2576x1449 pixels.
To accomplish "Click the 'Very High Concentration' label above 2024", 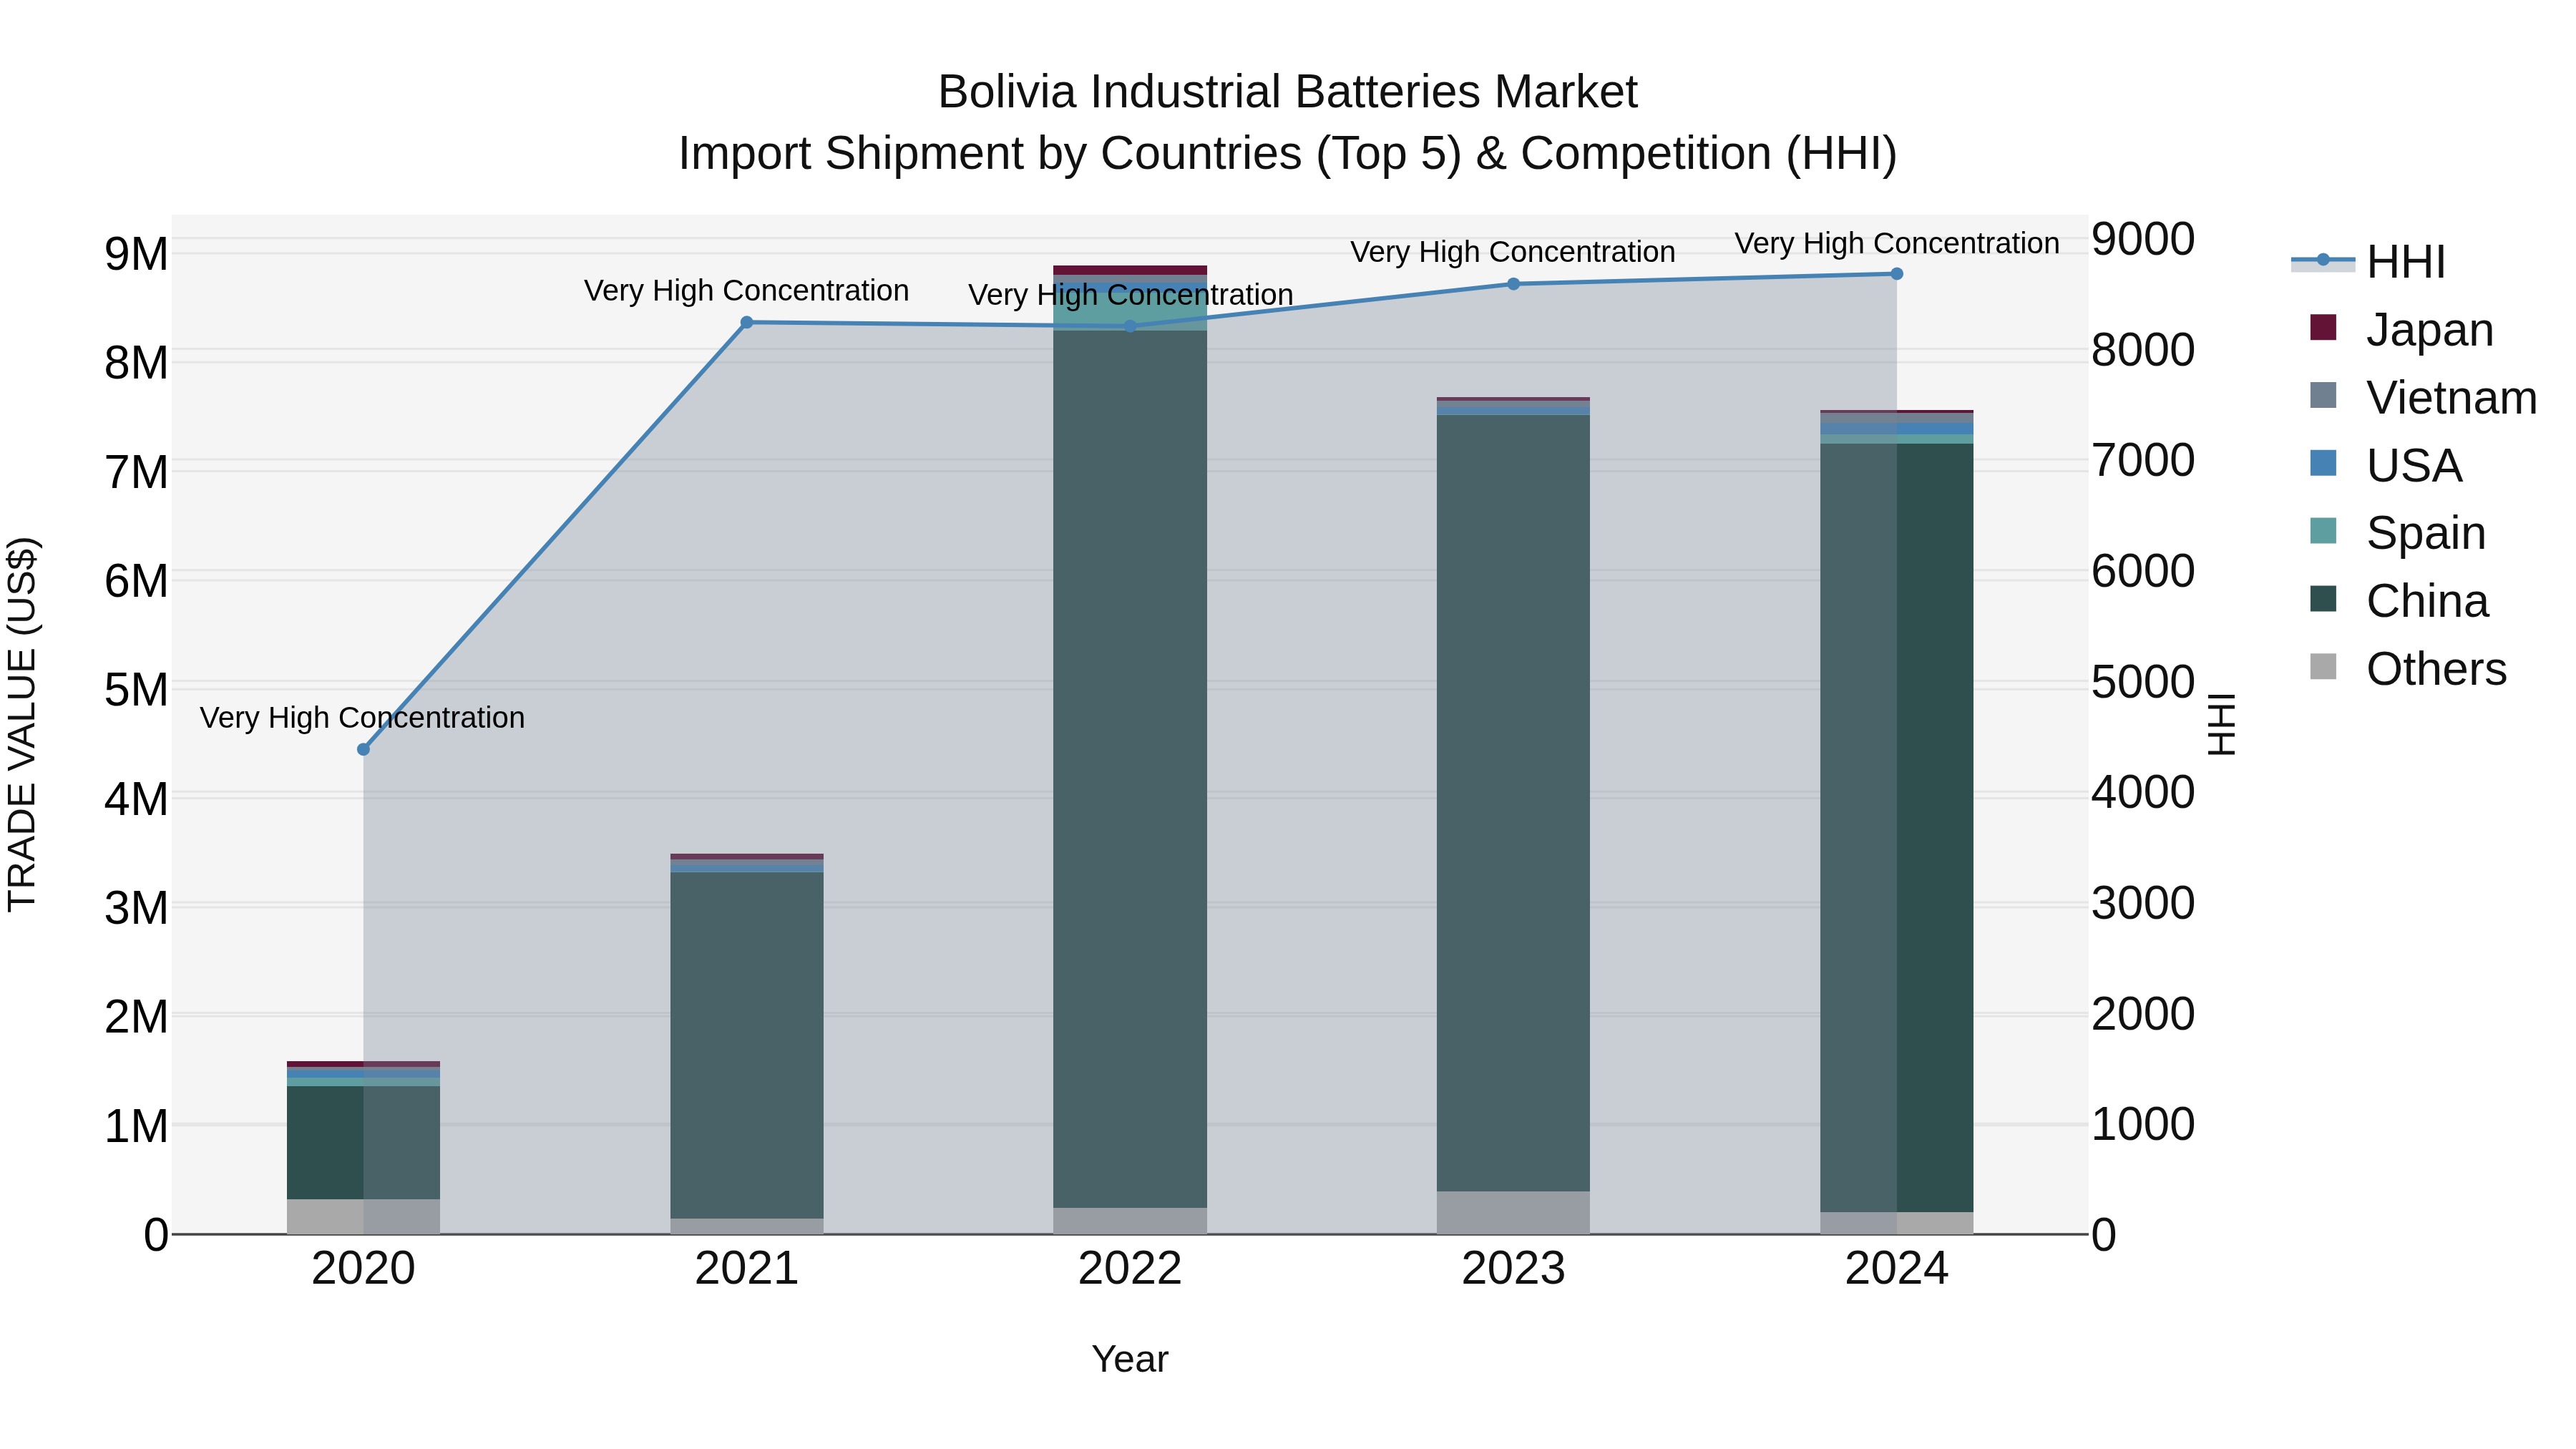I will pos(1896,243).
